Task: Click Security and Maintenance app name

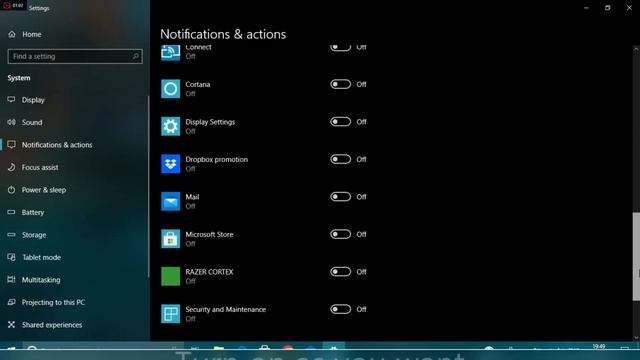Action: click(x=226, y=310)
